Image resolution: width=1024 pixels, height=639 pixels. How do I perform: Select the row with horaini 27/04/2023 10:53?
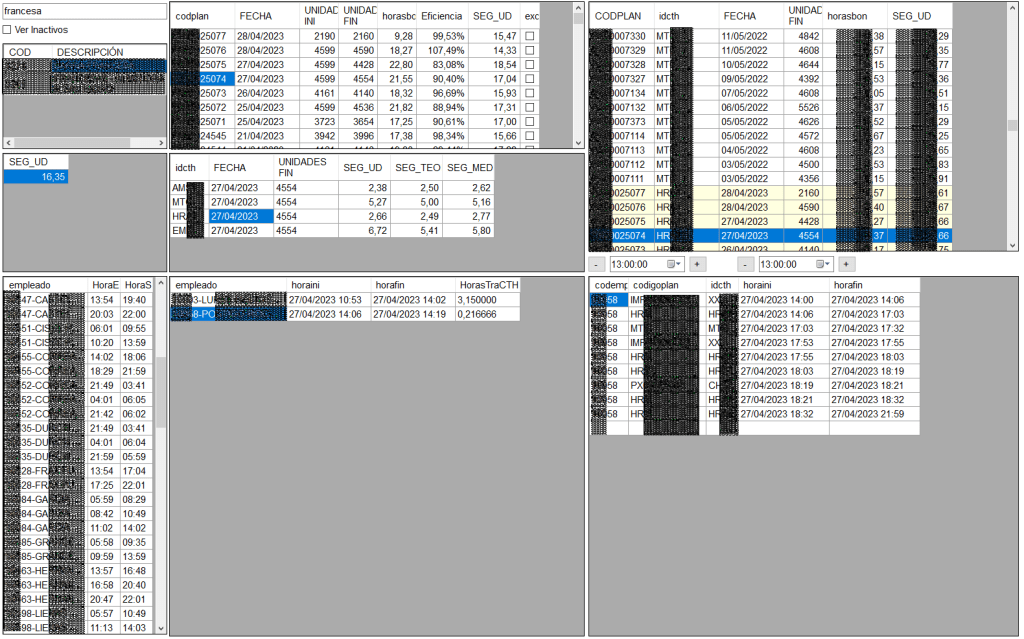pos(329,299)
